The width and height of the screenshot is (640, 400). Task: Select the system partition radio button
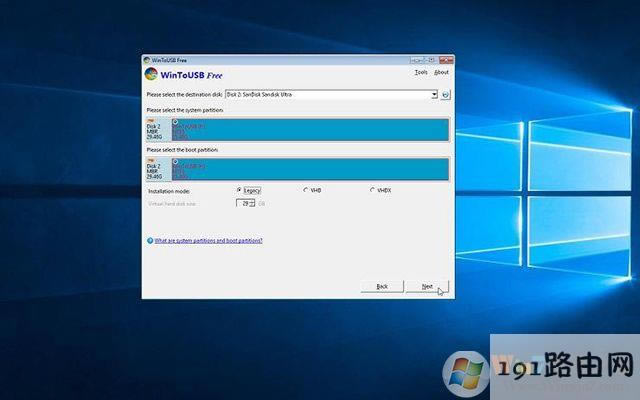pos(176,122)
